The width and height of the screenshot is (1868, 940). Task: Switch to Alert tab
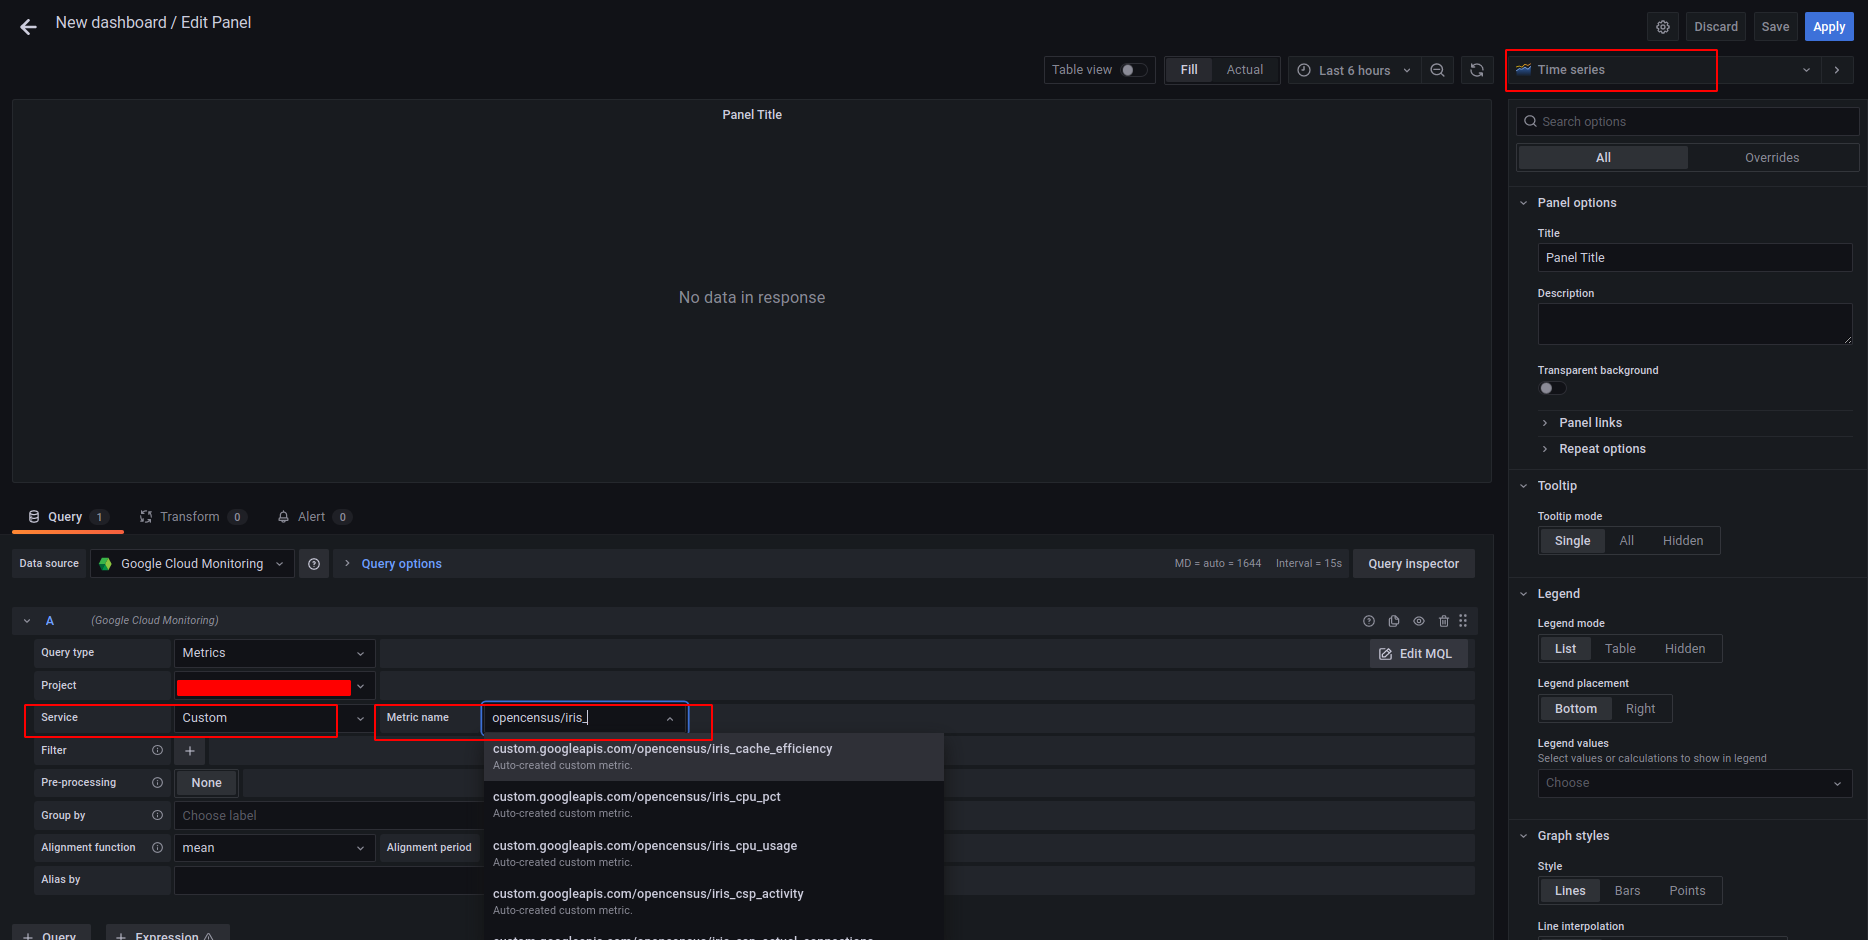point(313,517)
